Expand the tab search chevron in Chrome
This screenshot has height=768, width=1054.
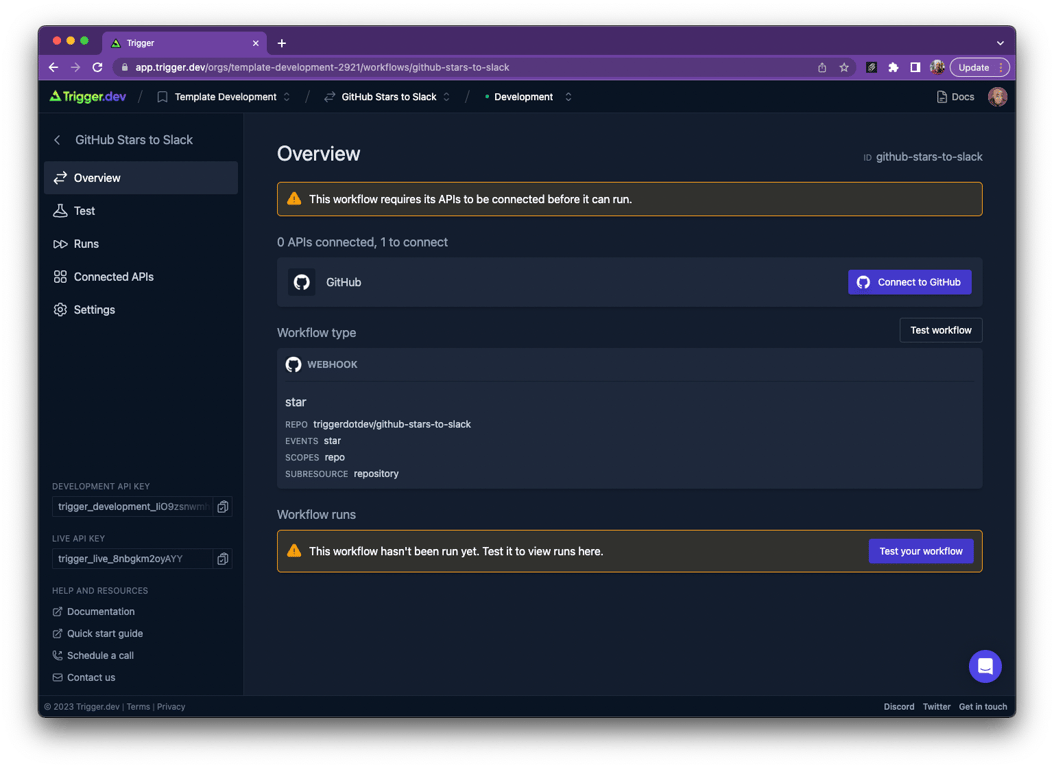[1000, 43]
